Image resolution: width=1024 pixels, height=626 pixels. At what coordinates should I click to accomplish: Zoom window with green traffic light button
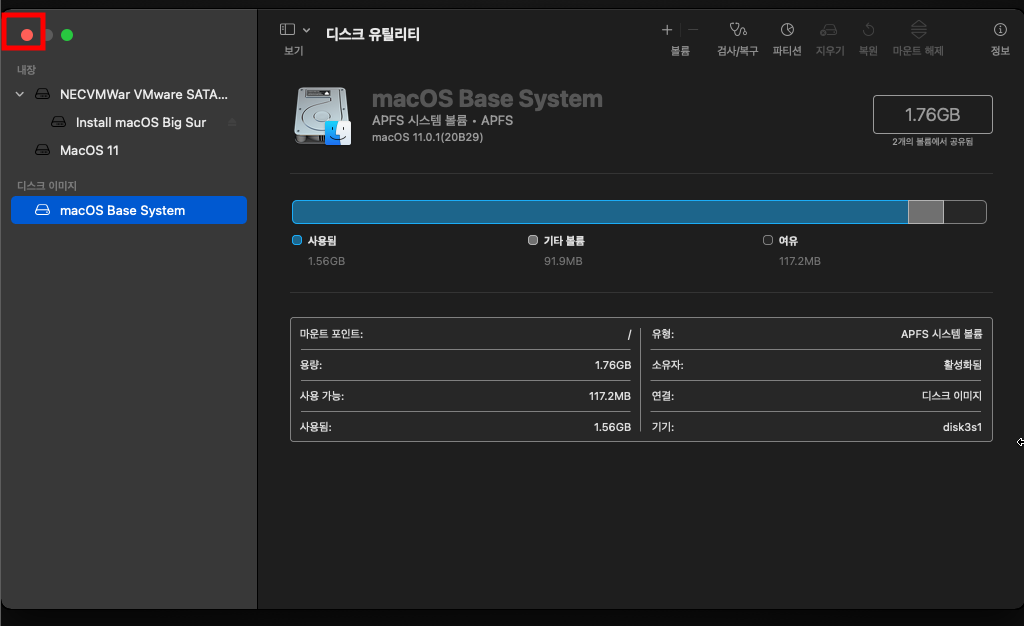coord(67,35)
